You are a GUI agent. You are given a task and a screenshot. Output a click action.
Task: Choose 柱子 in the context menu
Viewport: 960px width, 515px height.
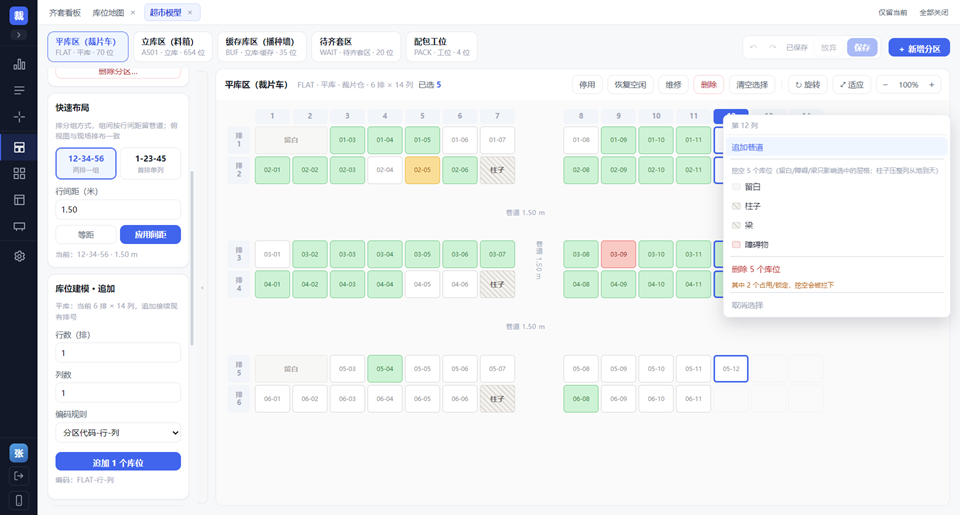pos(837,206)
